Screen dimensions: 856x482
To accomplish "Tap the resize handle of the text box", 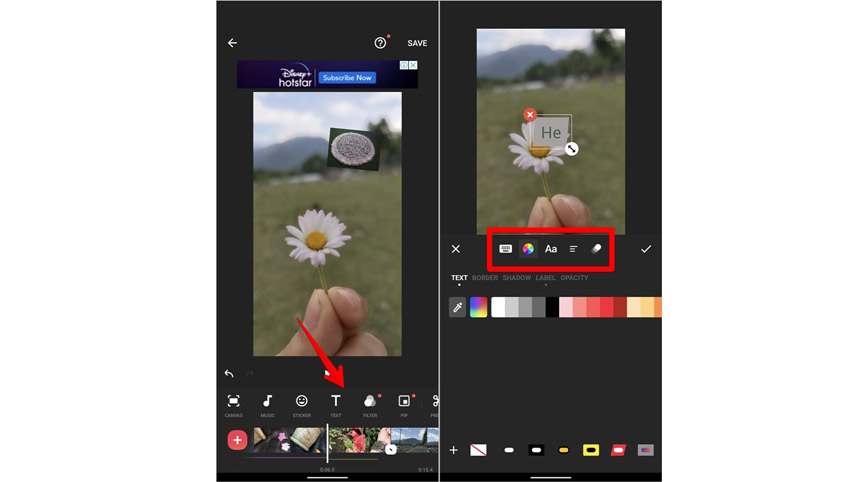I will [571, 148].
